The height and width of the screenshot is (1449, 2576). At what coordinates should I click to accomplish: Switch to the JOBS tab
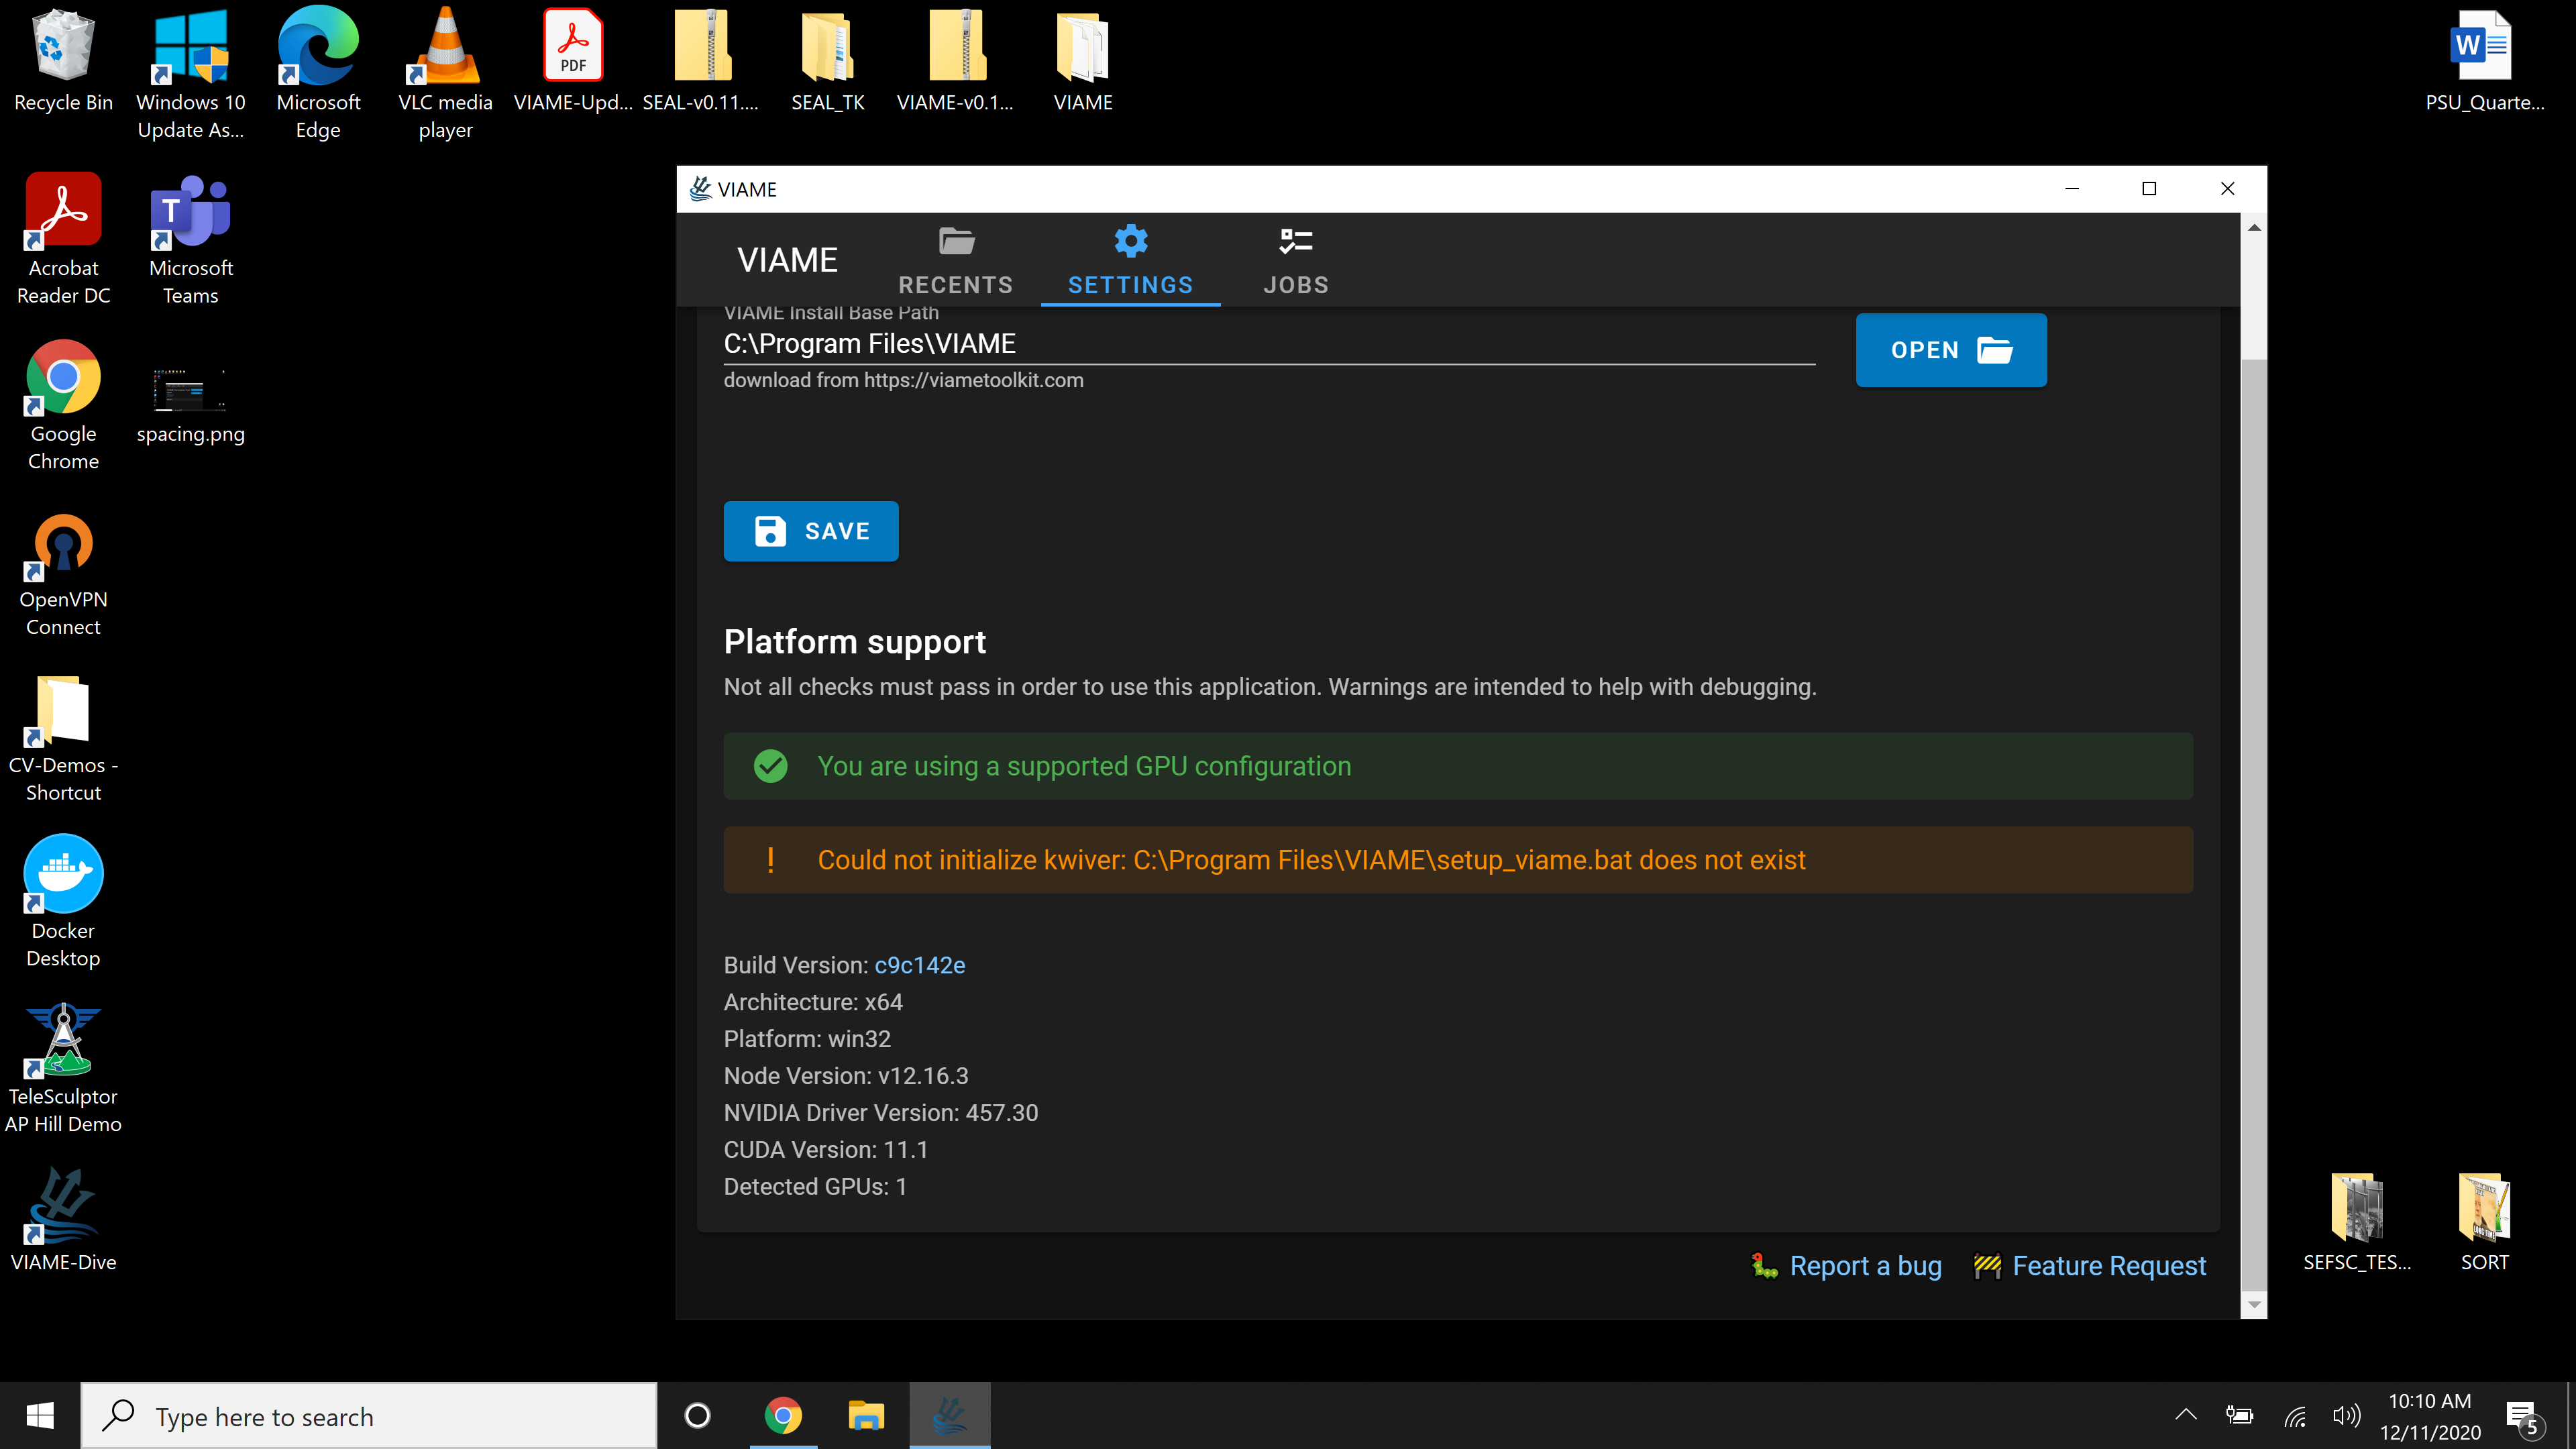pos(1295,284)
